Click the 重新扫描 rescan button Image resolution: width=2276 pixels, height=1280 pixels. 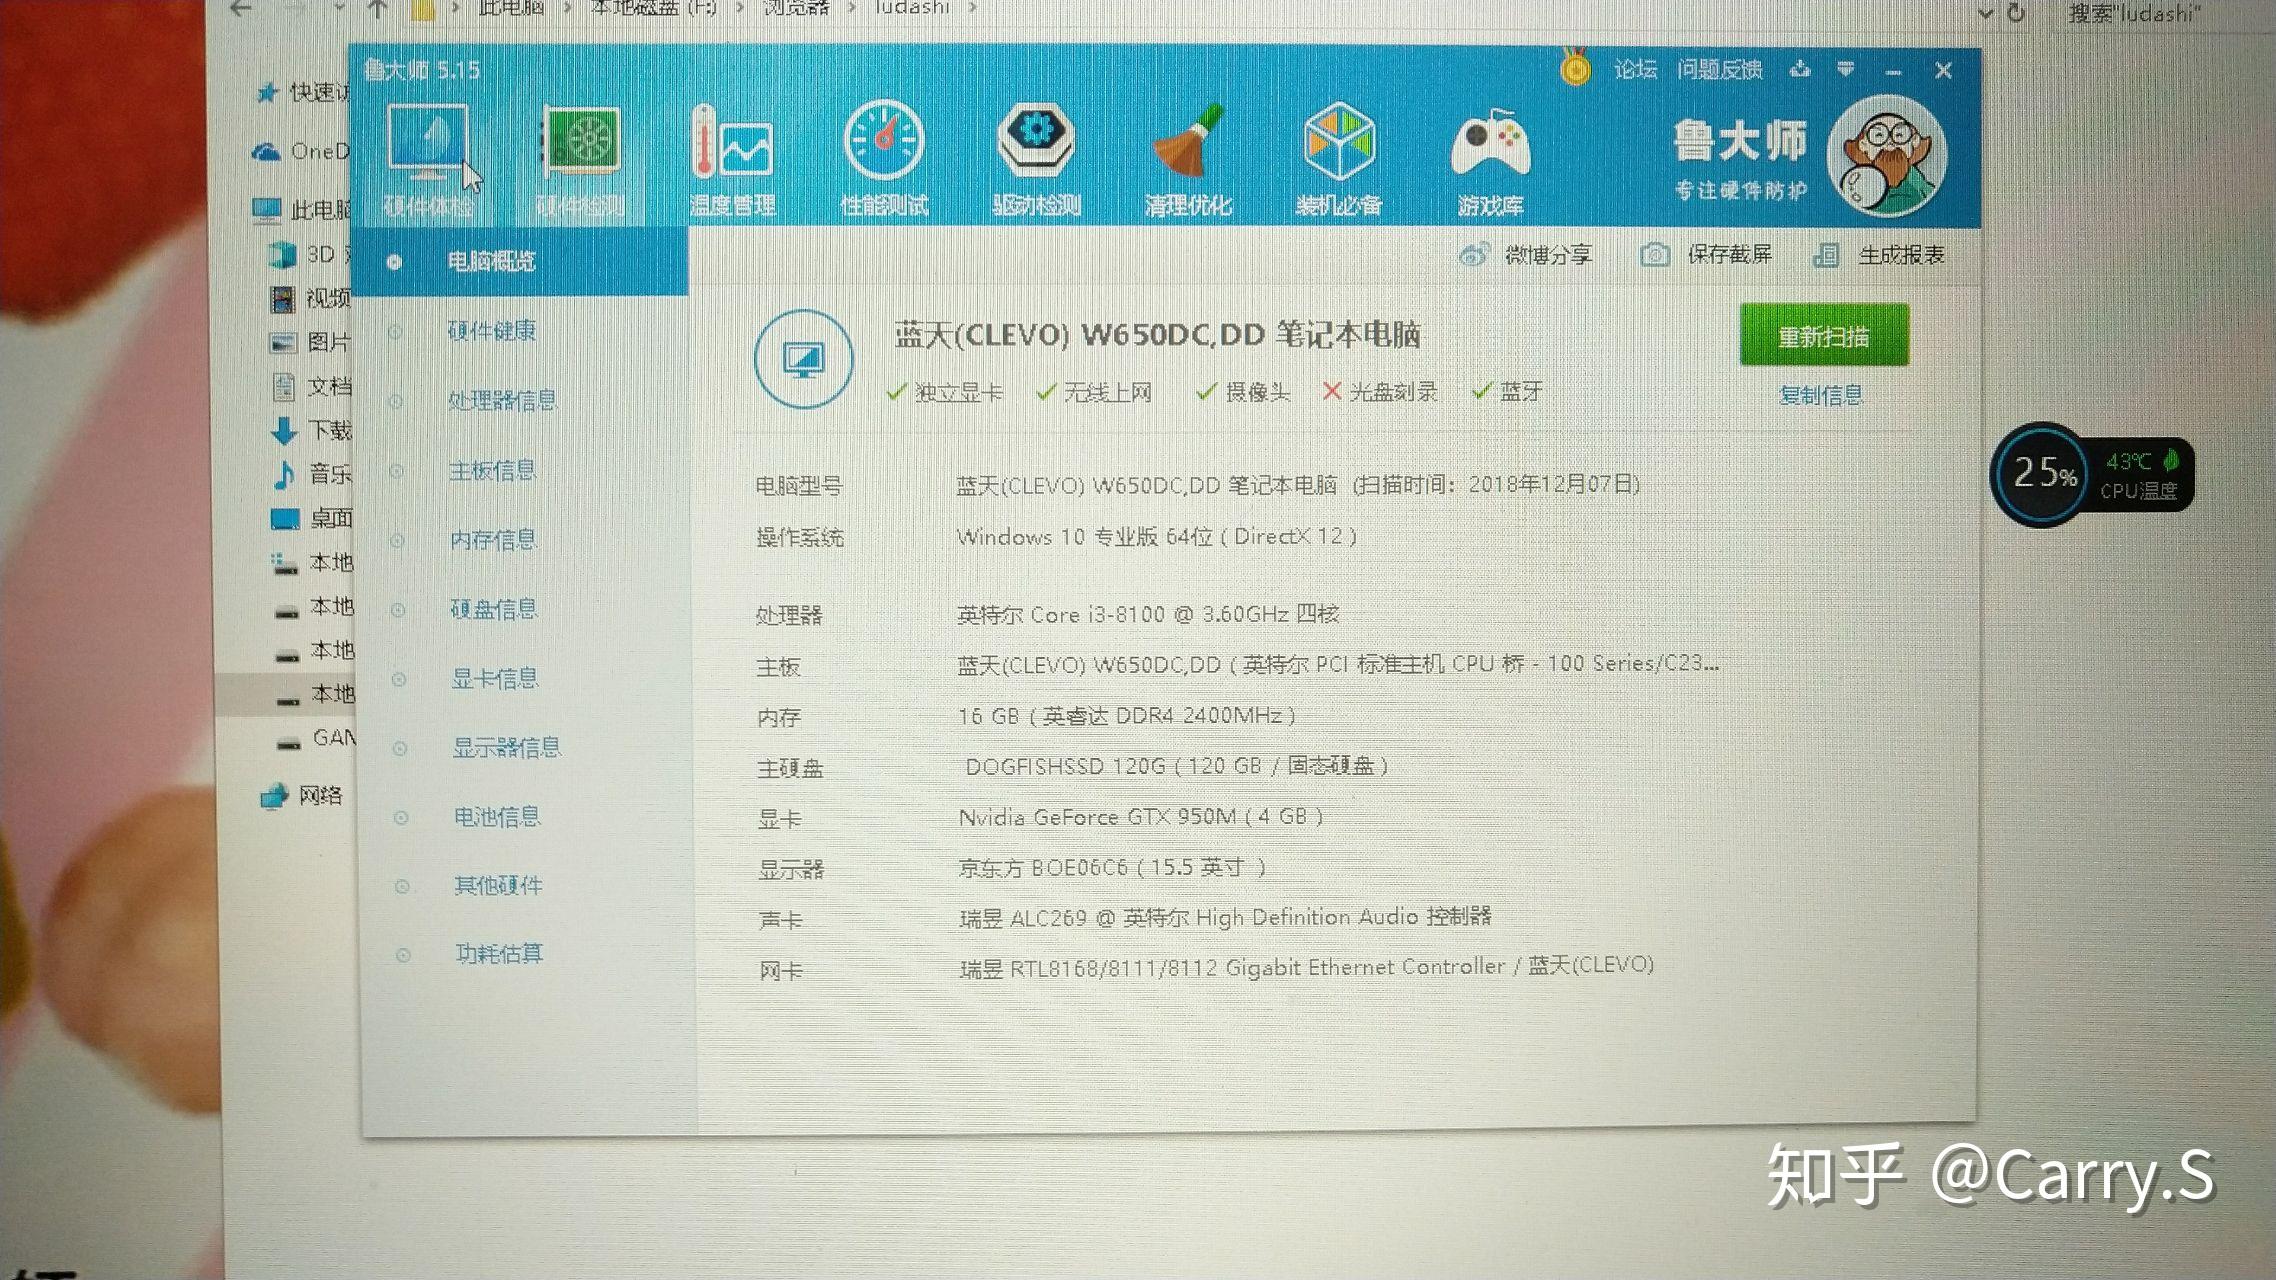pos(1823,336)
